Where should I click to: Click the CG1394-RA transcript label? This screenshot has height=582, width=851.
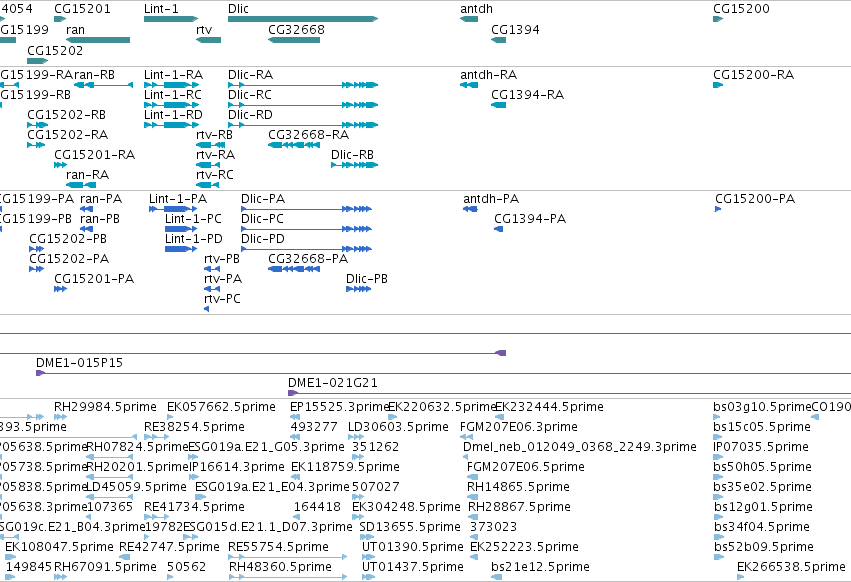pyautogui.click(x=528, y=95)
